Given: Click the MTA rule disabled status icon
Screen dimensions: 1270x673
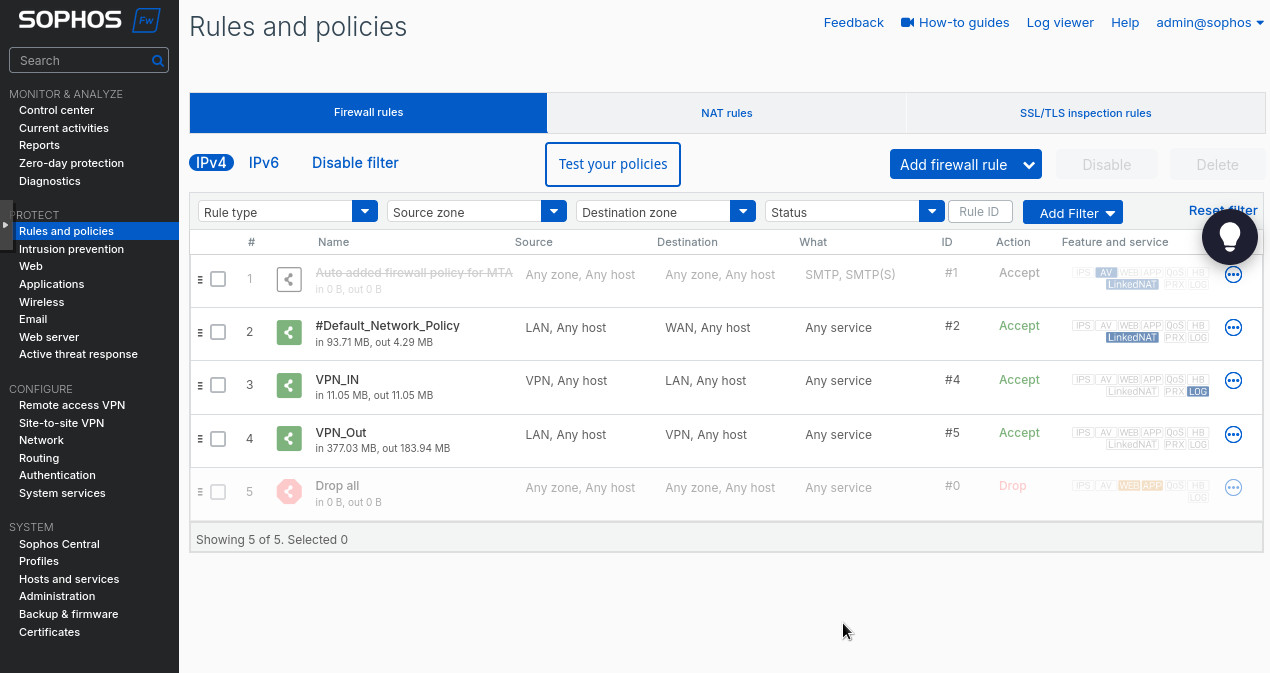Looking at the screenshot, I should 289,279.
